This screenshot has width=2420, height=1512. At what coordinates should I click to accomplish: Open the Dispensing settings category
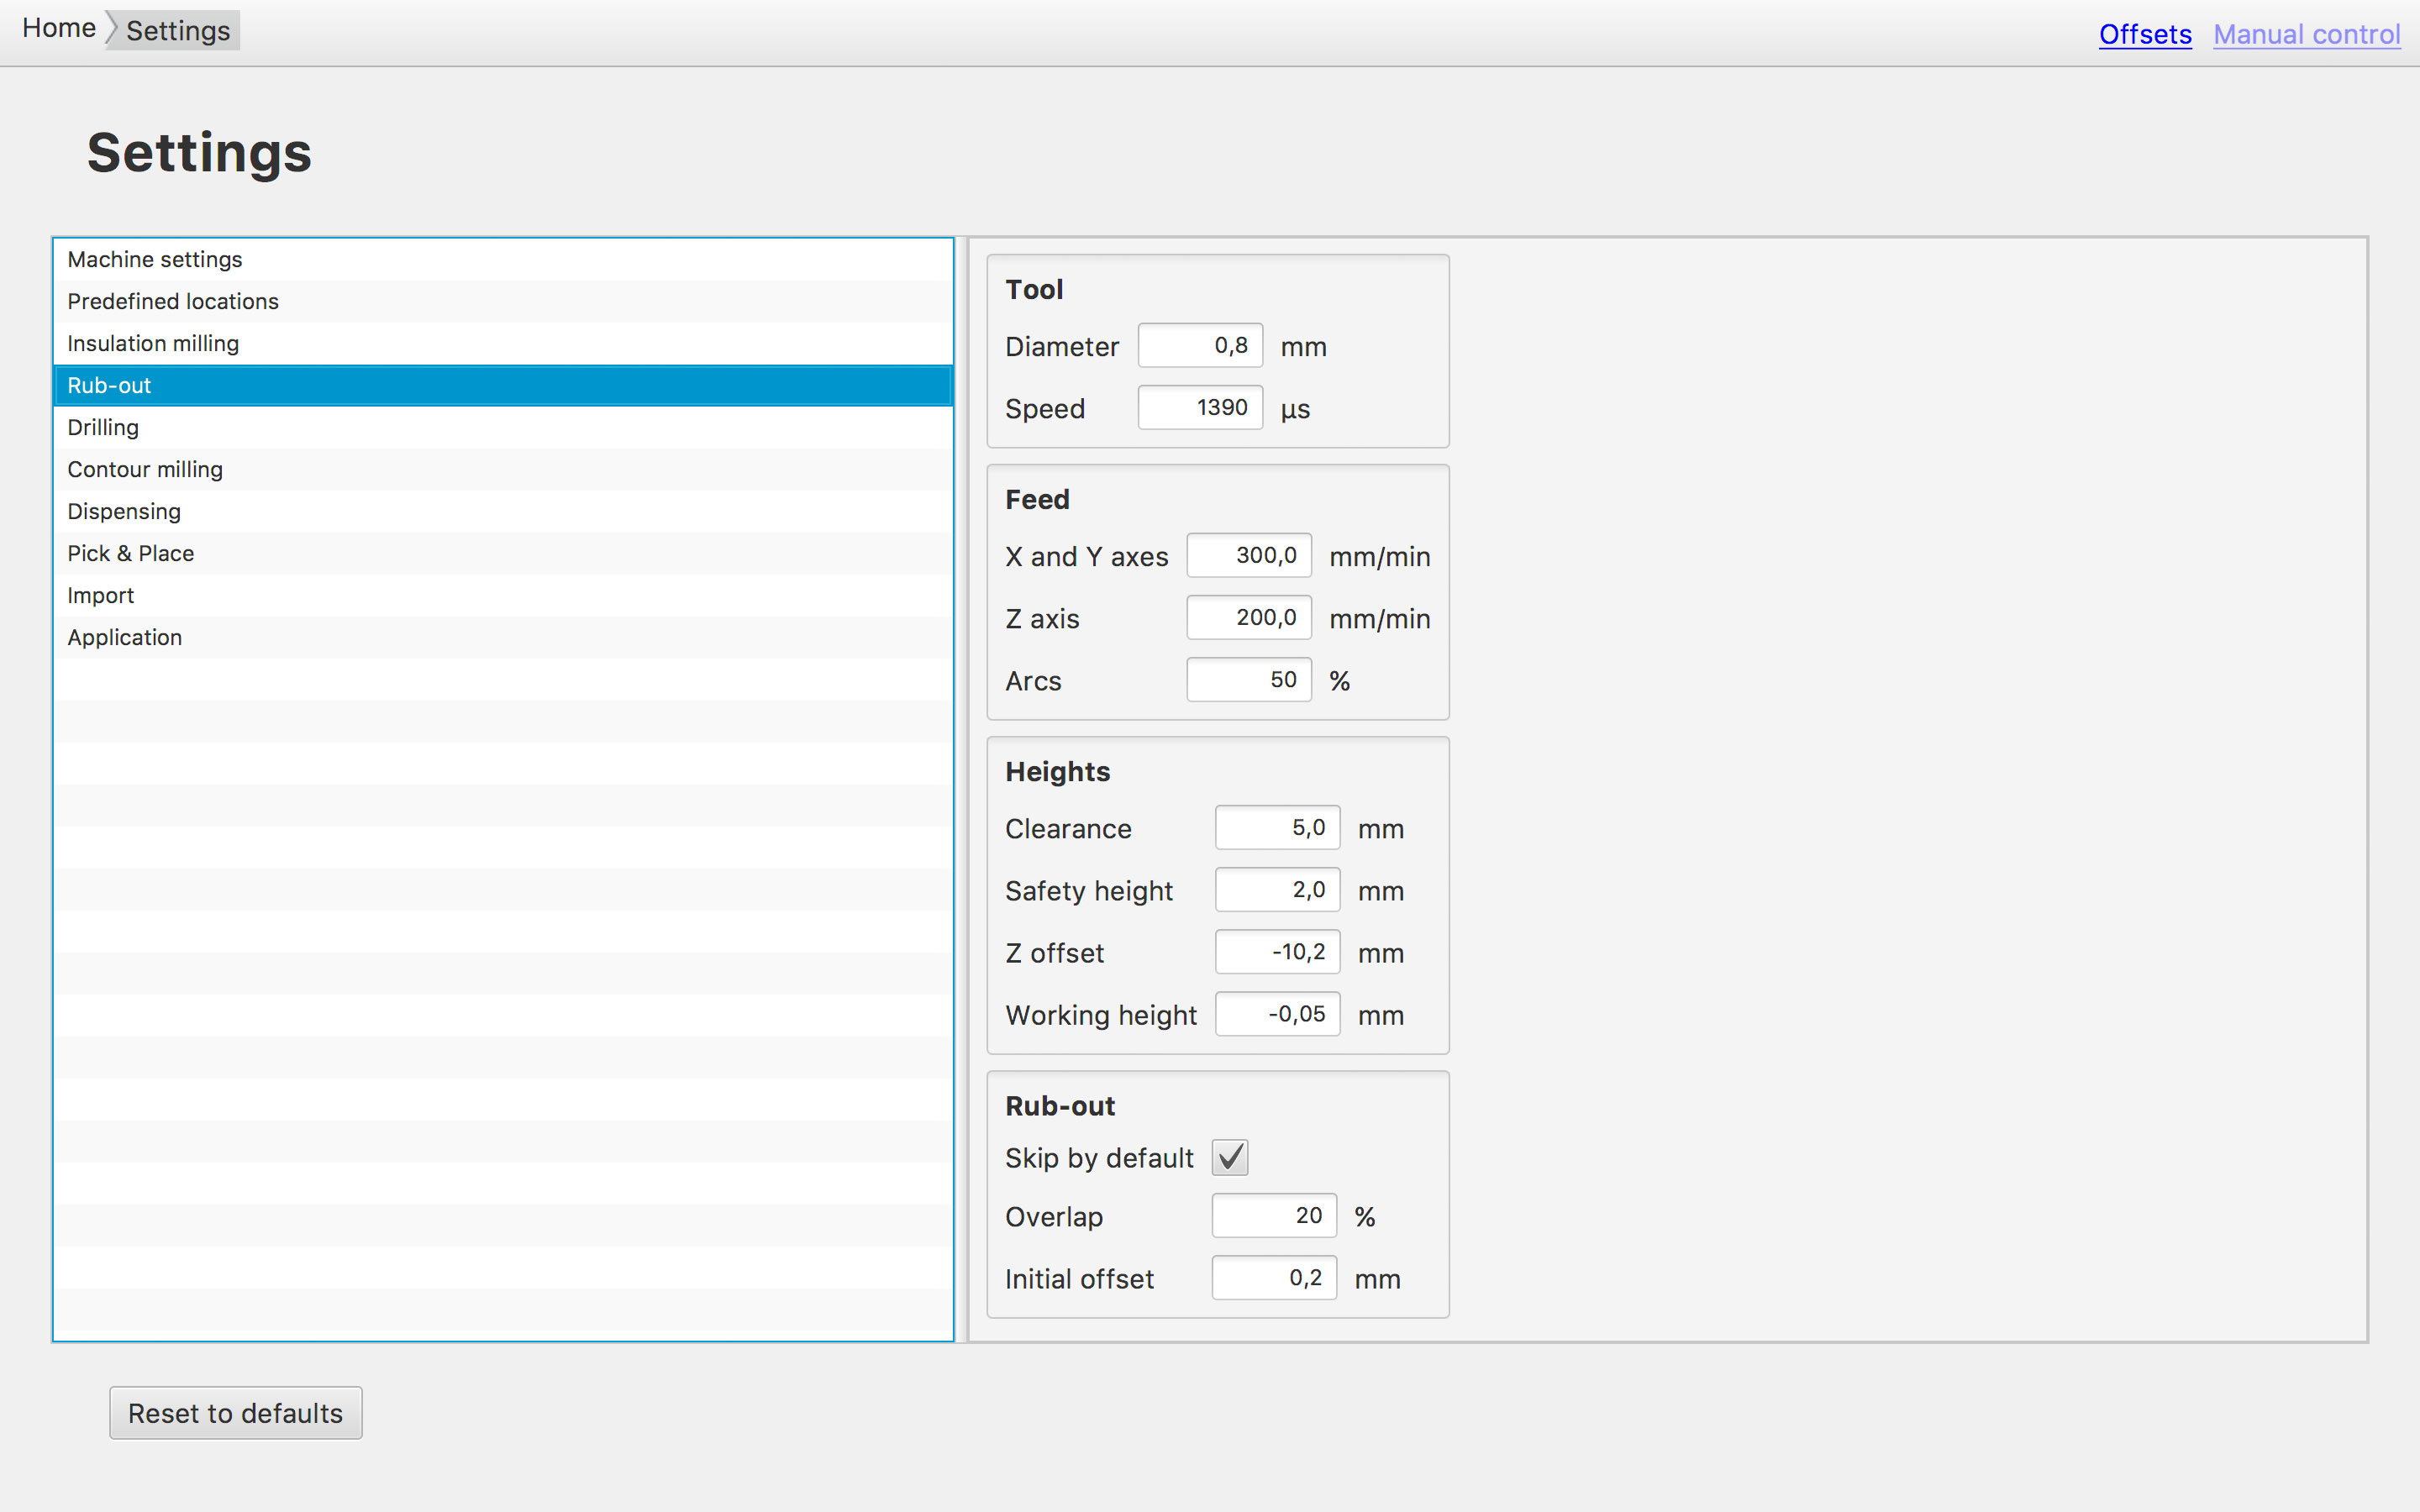pos(503,511)
